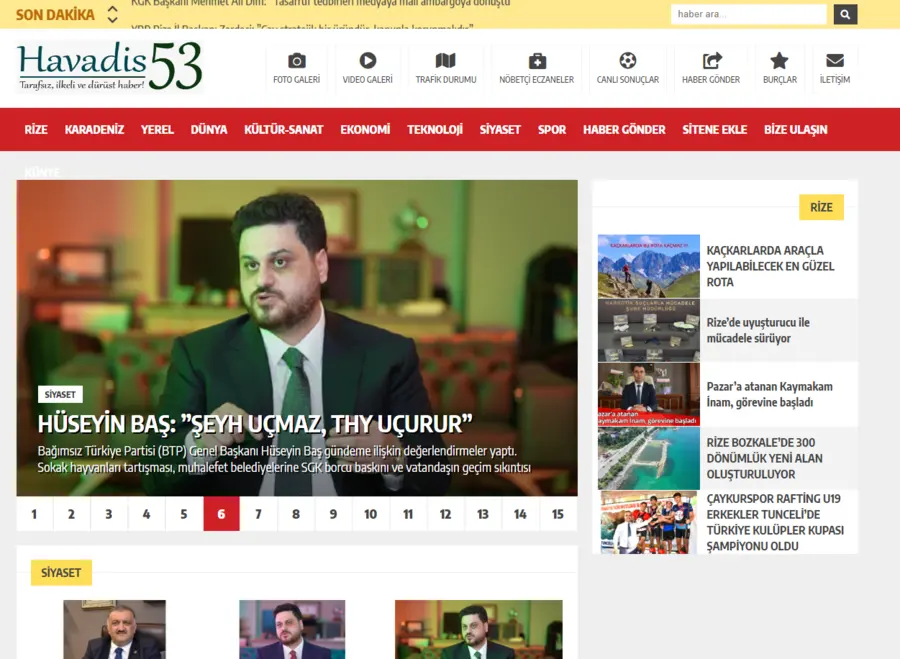Click the search magnifier button
Image resolution: width=900 pixels, height=659 pixels.
(845, 14)
